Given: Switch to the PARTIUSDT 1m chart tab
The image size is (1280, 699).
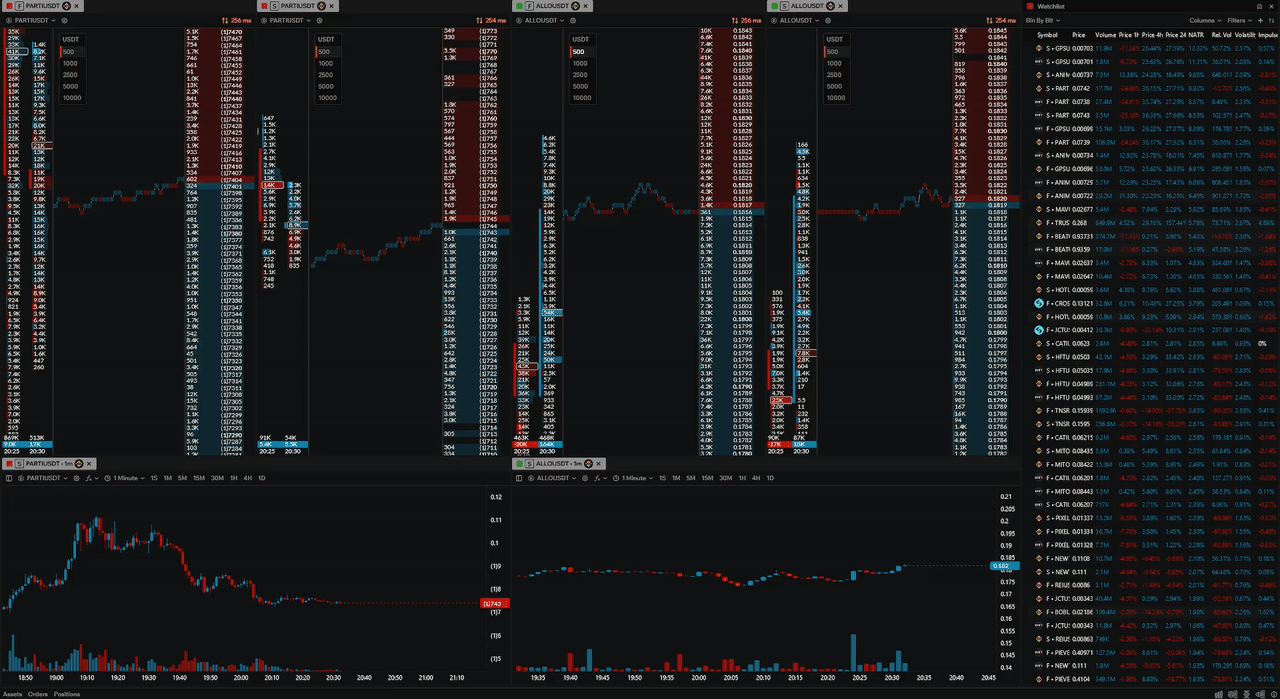Looking at the screenshot, I should 48,463.
